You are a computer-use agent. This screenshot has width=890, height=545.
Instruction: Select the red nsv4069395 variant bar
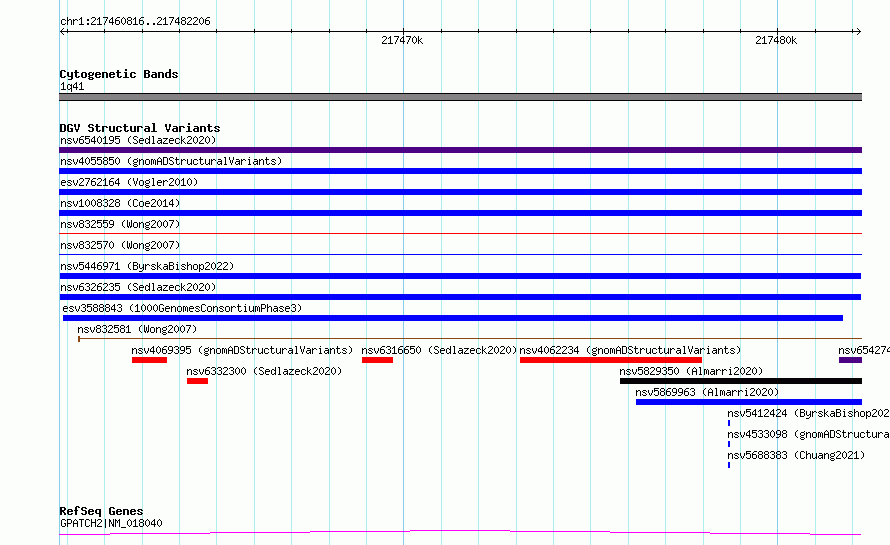[x=149, y=360]
